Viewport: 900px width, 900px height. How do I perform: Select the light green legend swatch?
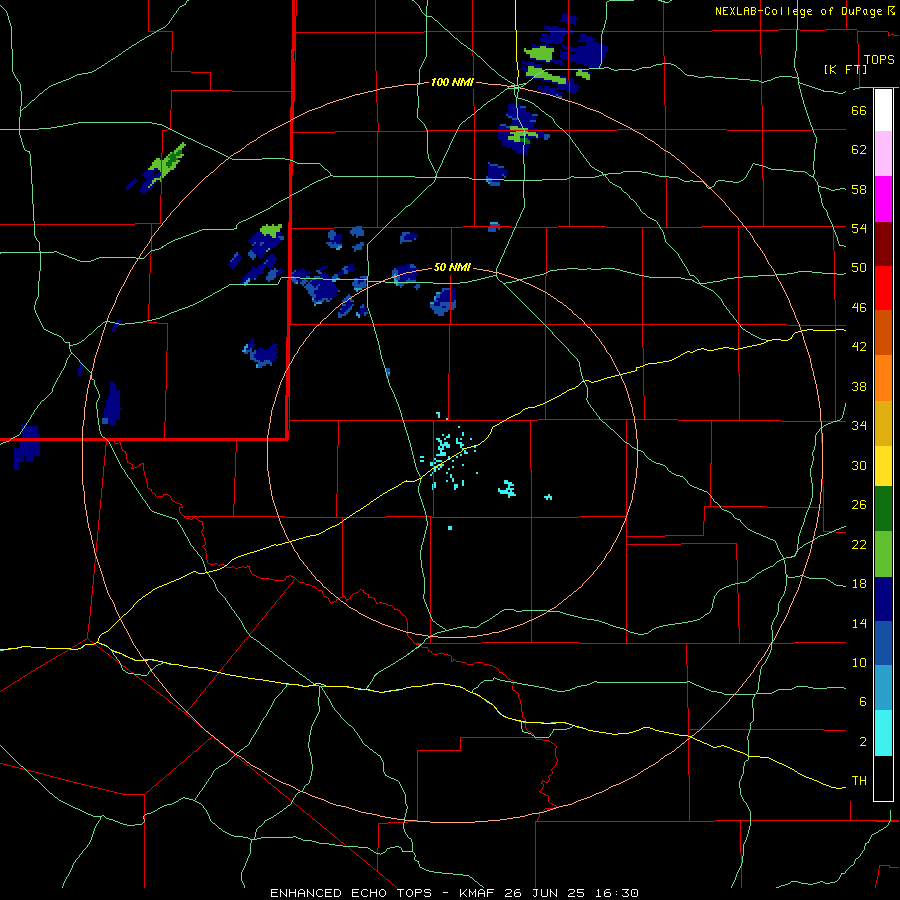[883, 554]
